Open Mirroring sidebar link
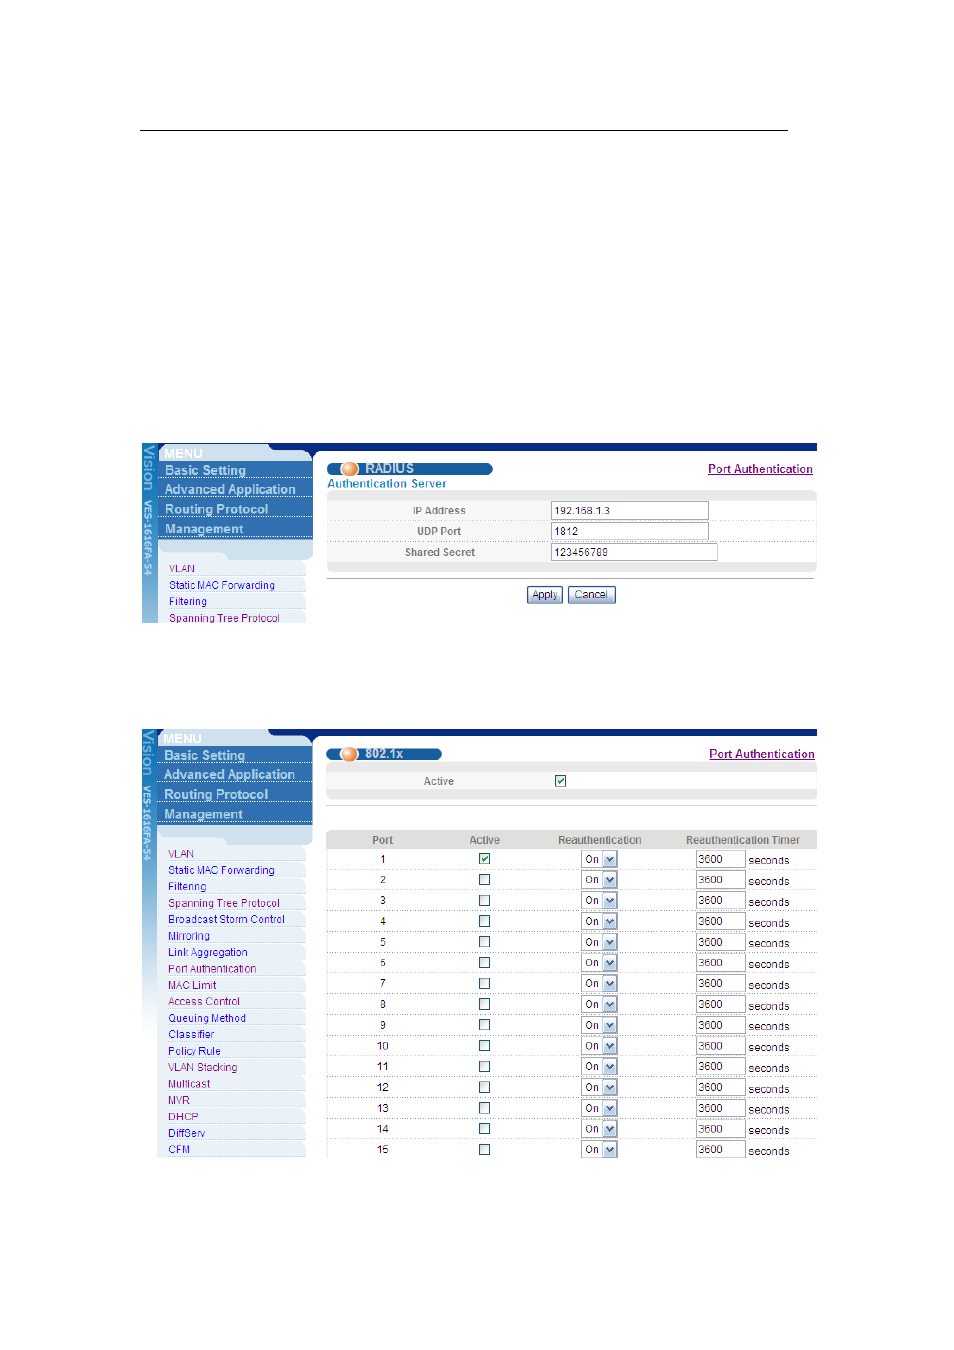The height and width of the screenshot is (1350, 954). [189, 936]
